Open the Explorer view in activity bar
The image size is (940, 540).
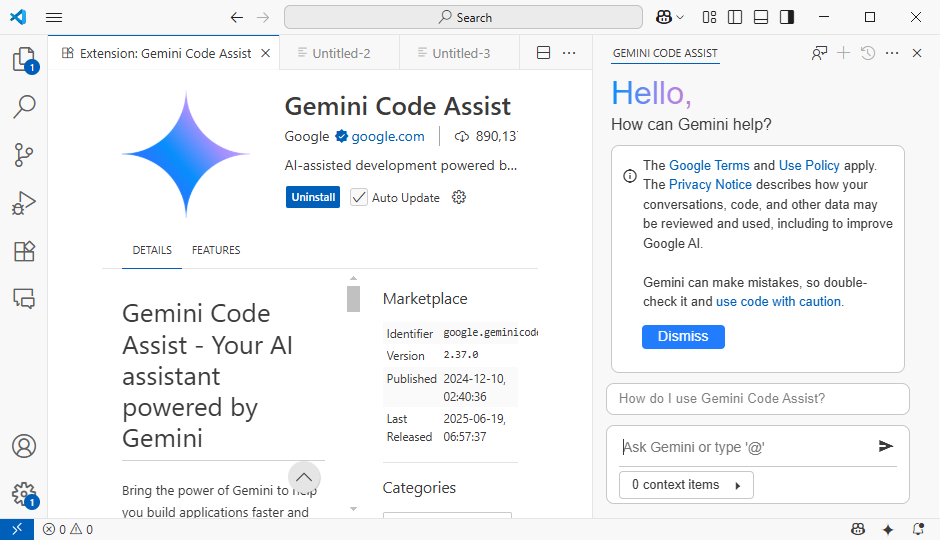24,59
